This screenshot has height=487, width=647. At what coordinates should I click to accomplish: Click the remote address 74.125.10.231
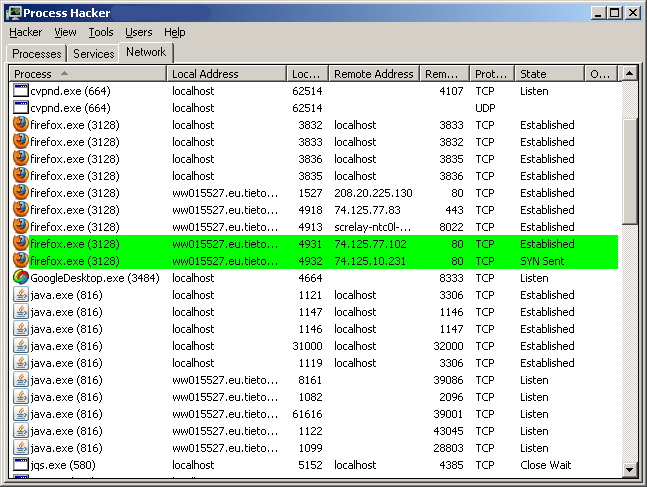click(x=370, y=261)
